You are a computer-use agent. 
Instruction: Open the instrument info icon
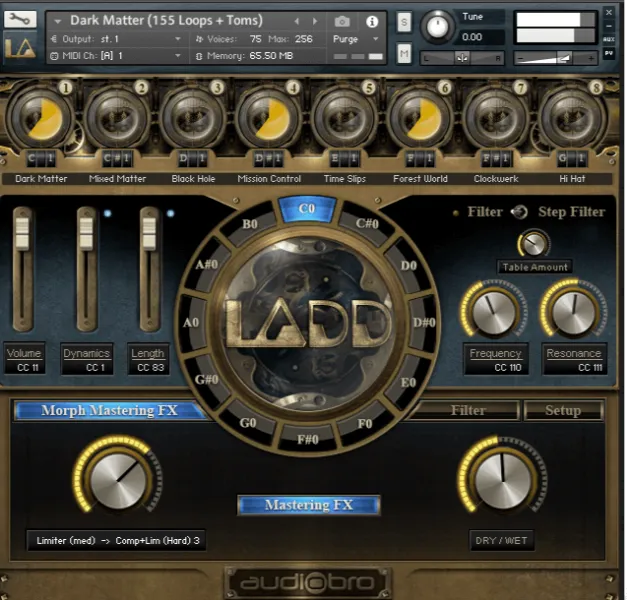coord(372,22)
